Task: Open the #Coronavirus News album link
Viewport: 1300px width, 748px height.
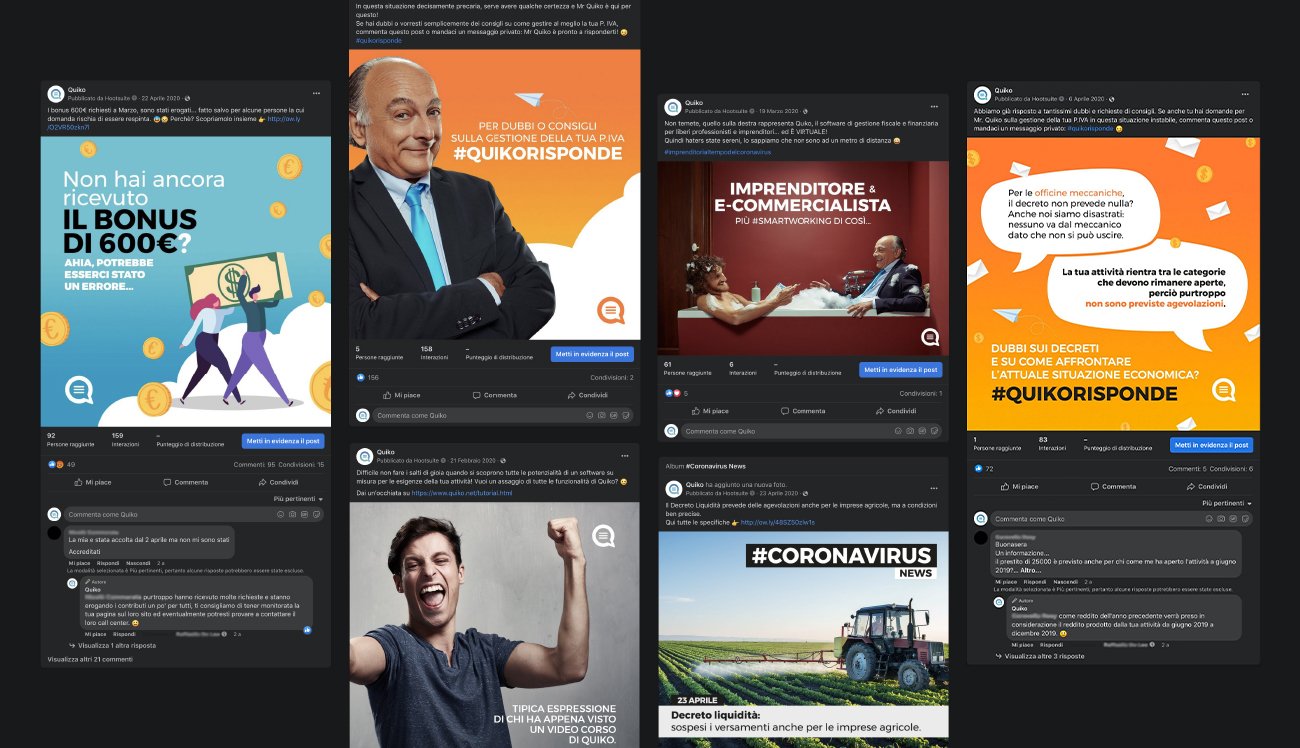Action: click(x=716, y=466)
